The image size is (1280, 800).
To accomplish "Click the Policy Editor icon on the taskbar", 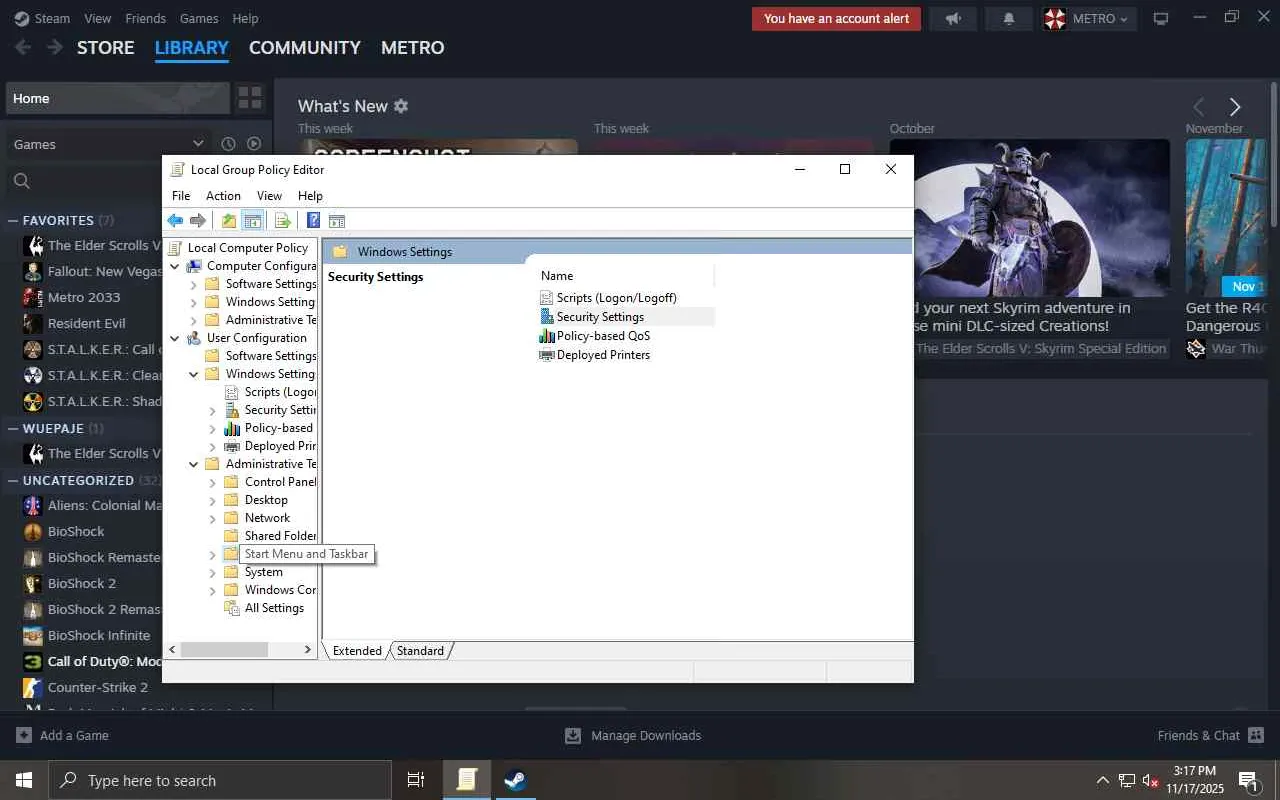I will 467,780.
